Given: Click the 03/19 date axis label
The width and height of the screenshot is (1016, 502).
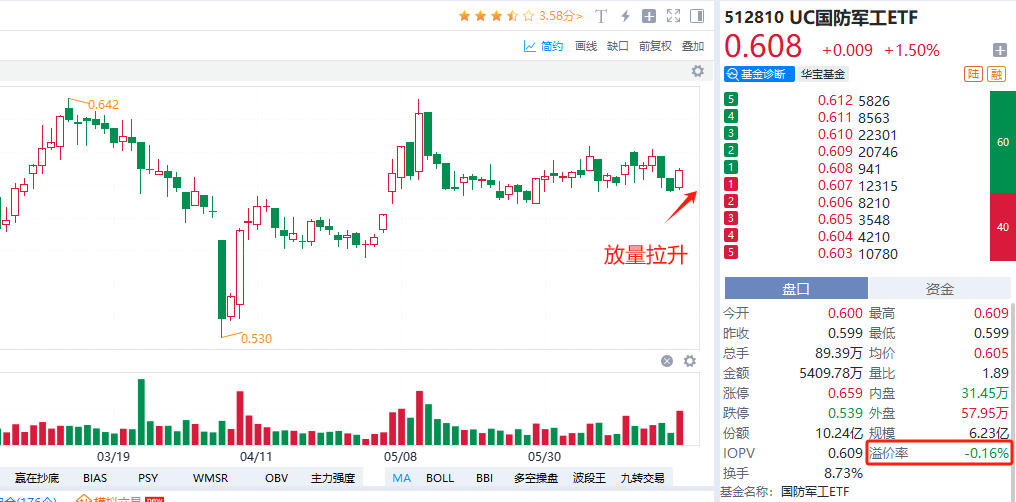Looking at the screenshot, I should pyautogui.click(x=114, y=456).
